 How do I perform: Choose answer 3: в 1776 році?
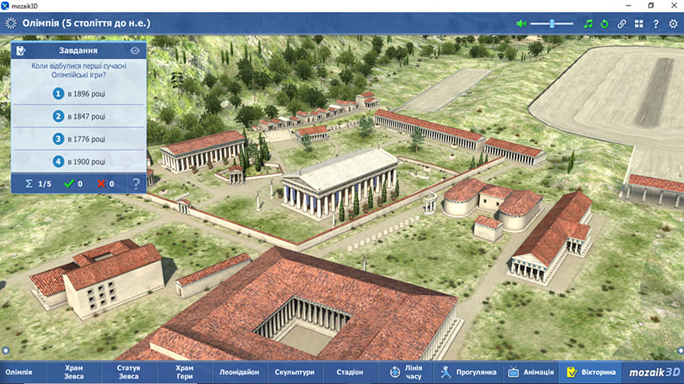point(79,139)
